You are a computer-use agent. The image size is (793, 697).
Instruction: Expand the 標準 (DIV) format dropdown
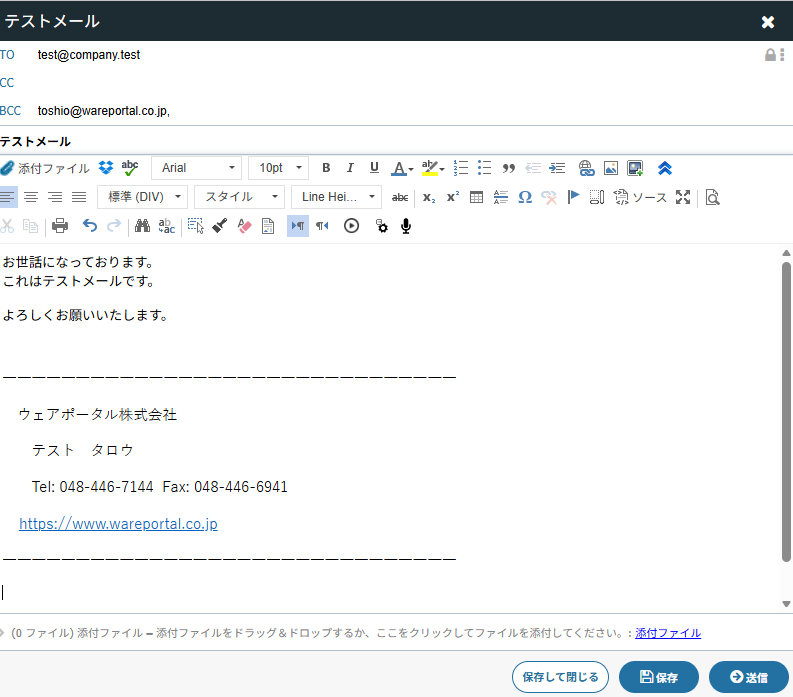pos(142,197)
